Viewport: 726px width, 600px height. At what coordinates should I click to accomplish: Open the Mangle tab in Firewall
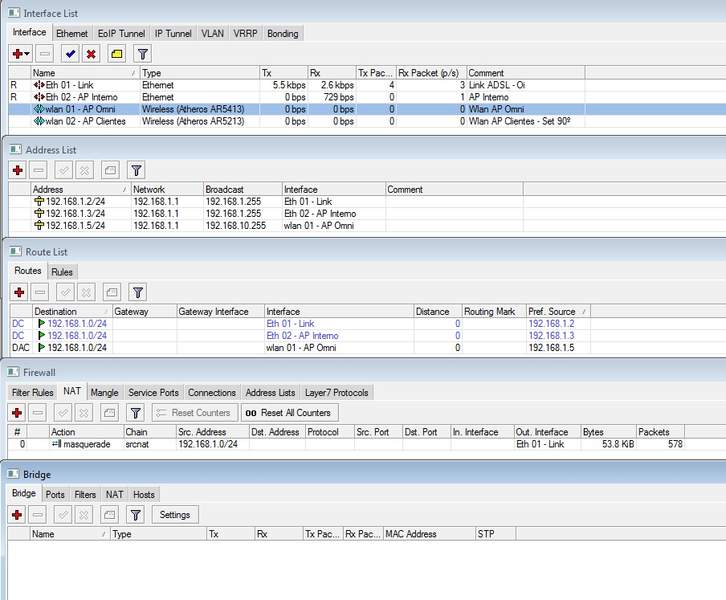coord(105,393)
